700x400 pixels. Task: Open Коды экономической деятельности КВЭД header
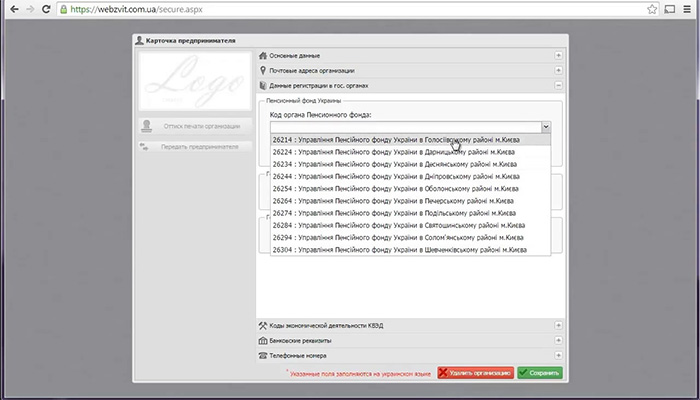(411, 325)
